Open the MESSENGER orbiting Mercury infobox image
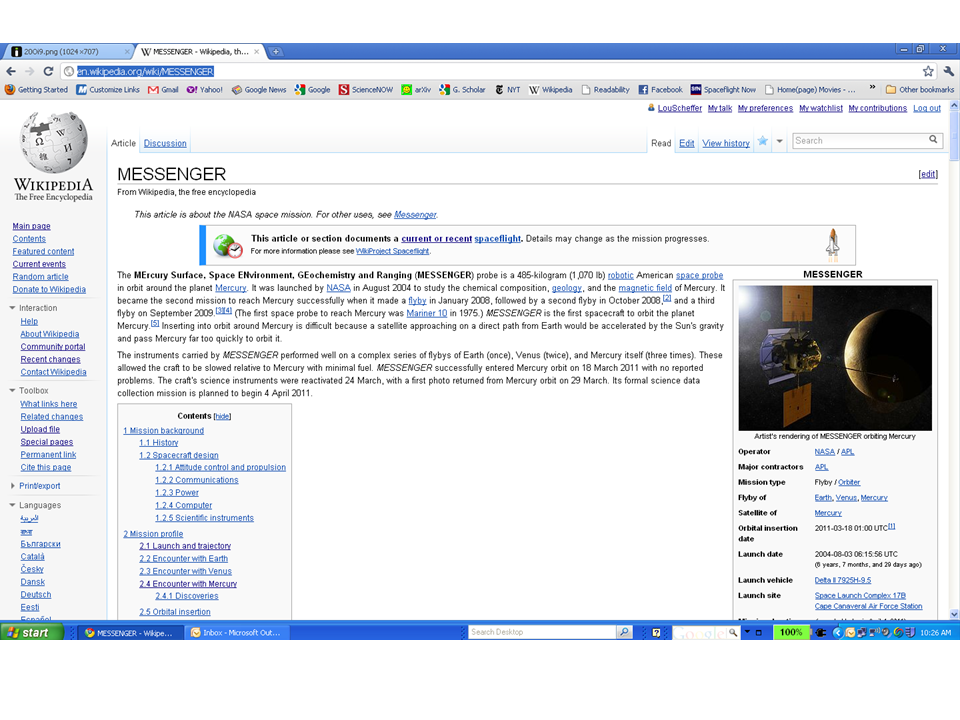 click(835, 358)
